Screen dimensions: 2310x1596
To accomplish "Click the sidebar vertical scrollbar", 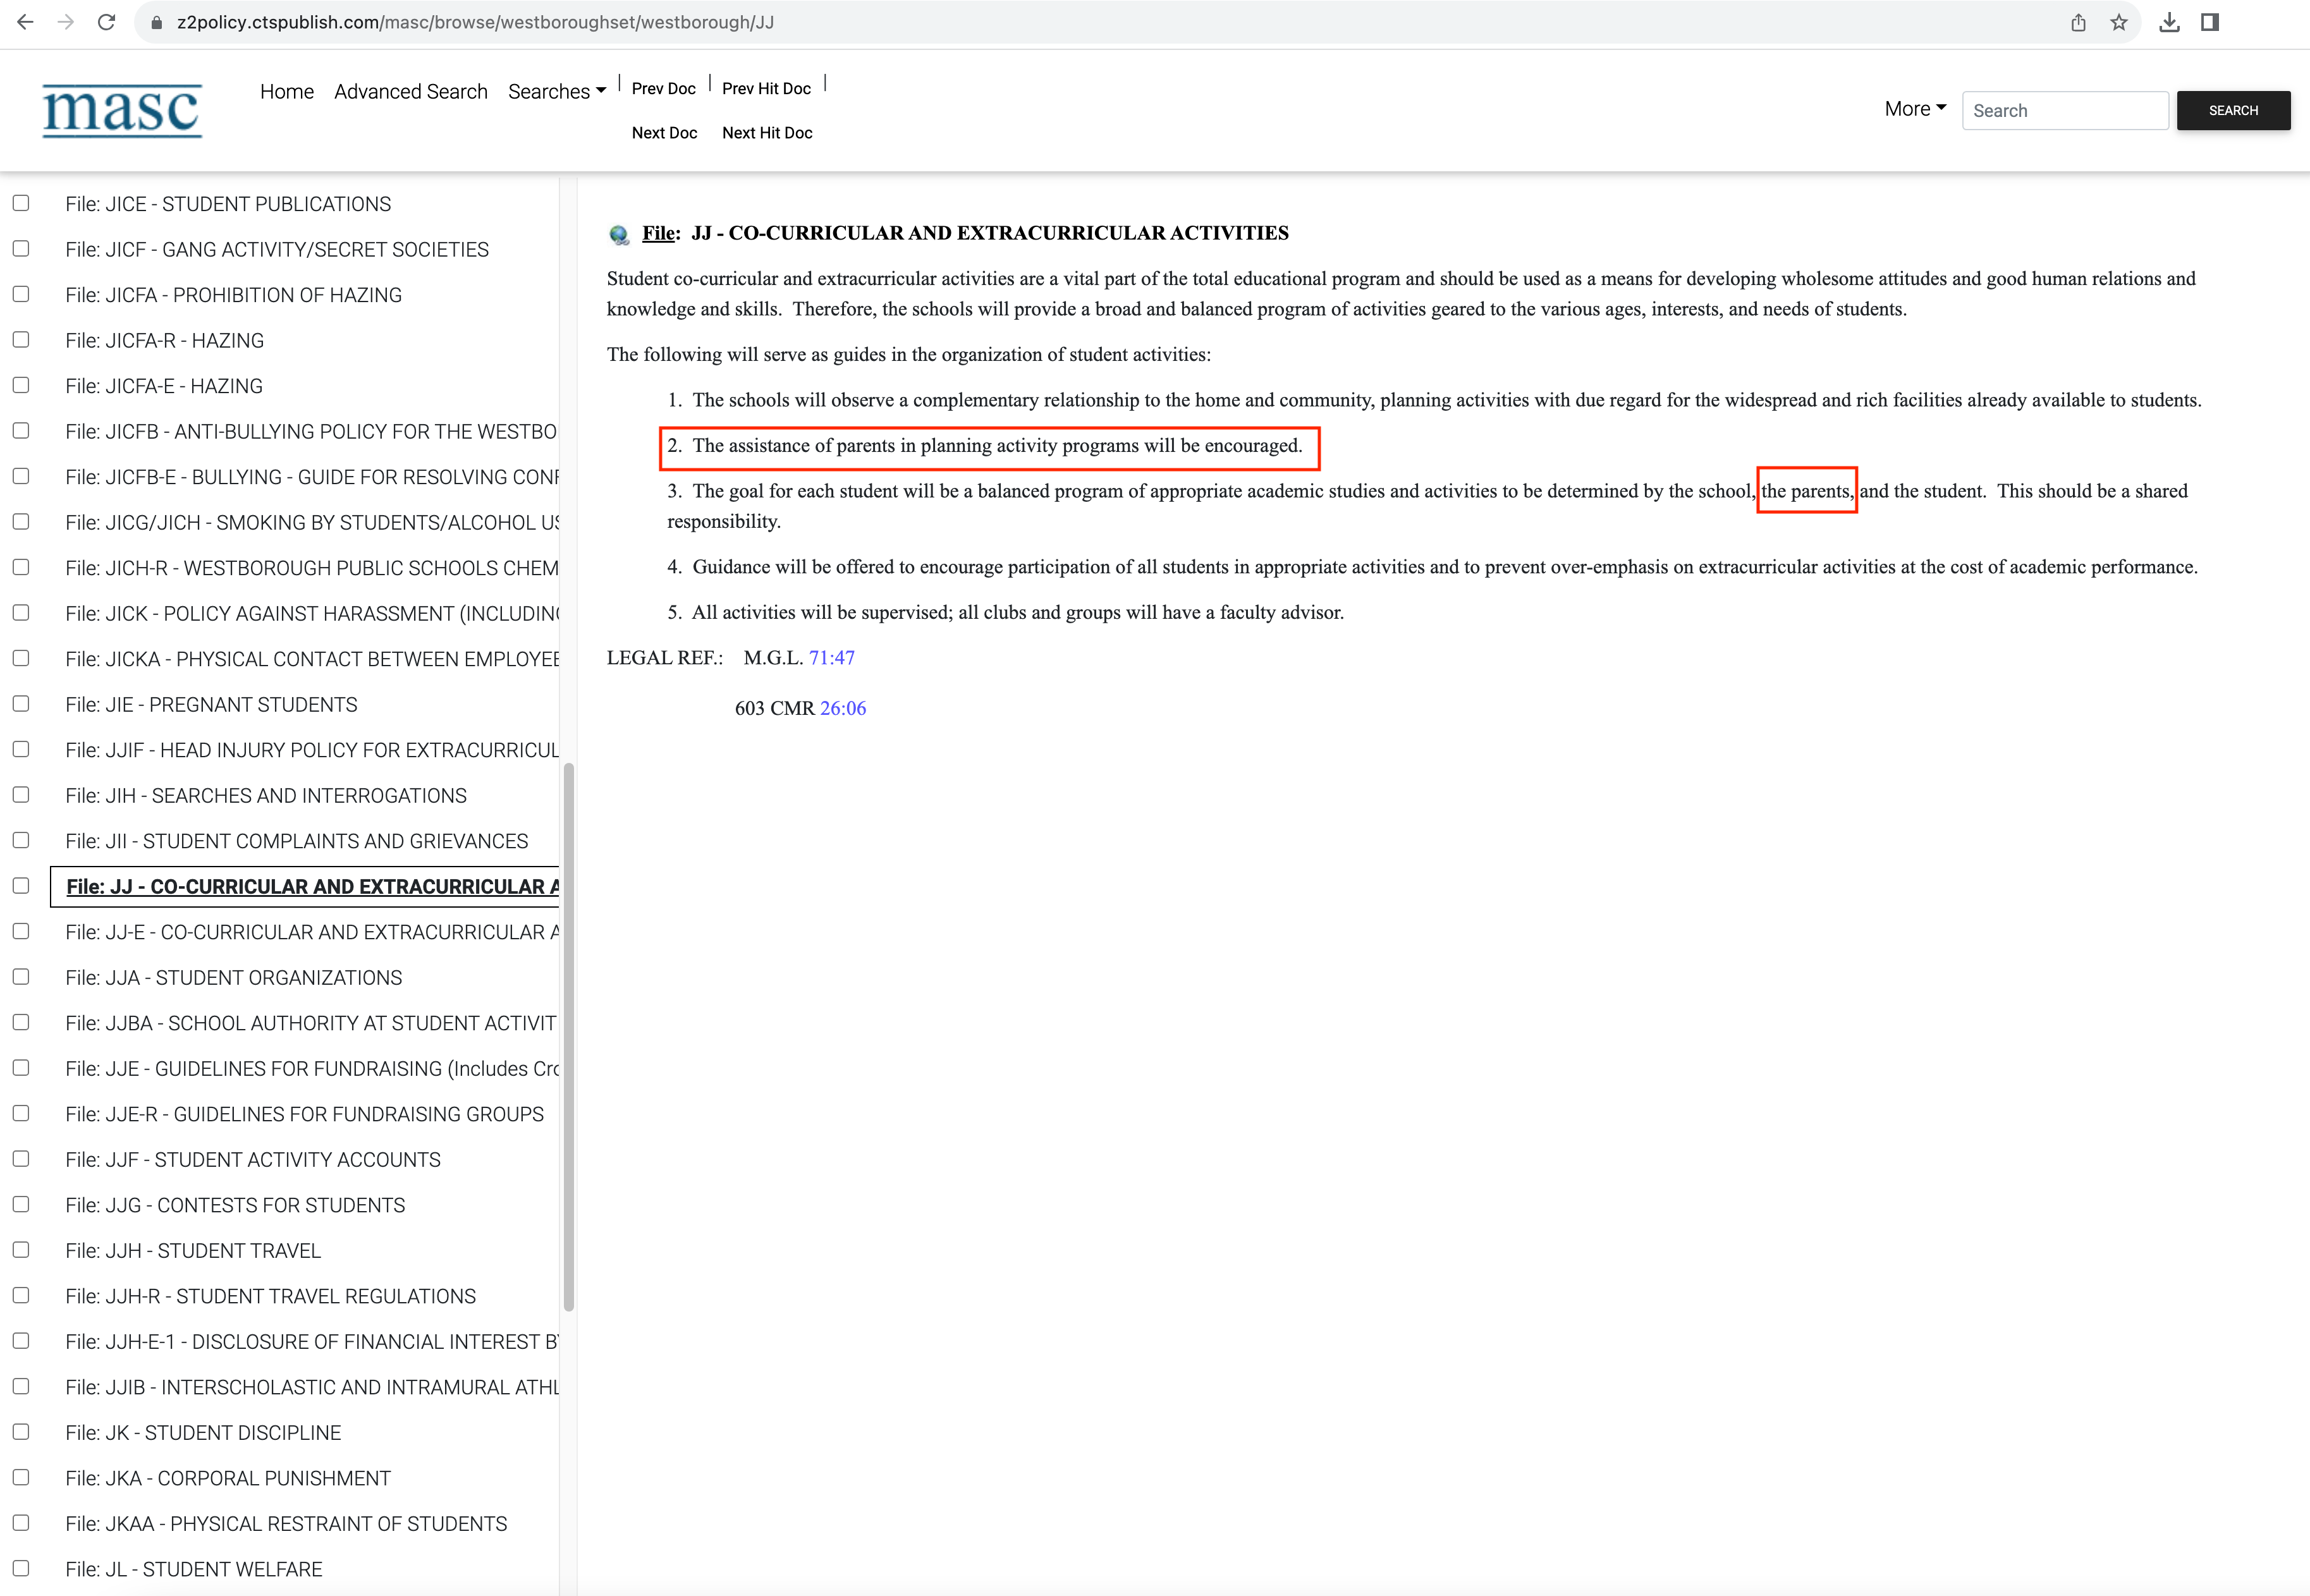I will click(x=569, y=1036).
